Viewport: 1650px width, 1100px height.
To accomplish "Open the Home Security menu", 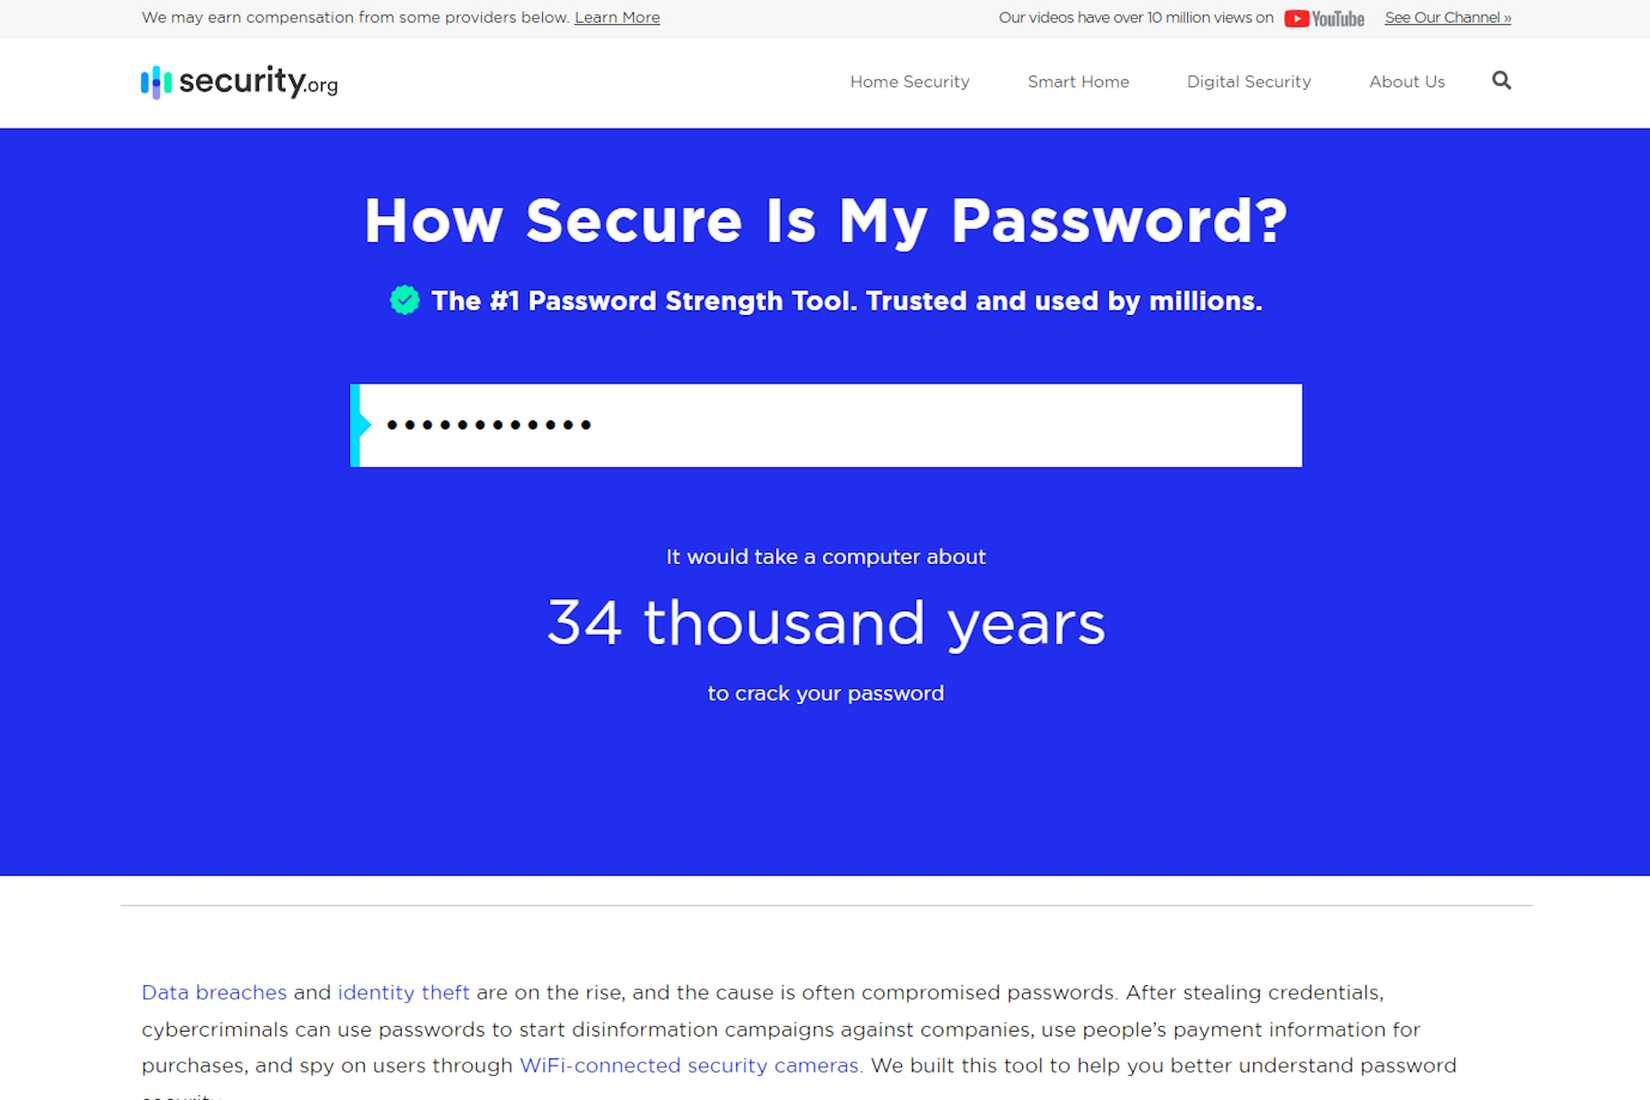I will pos(909,82).
